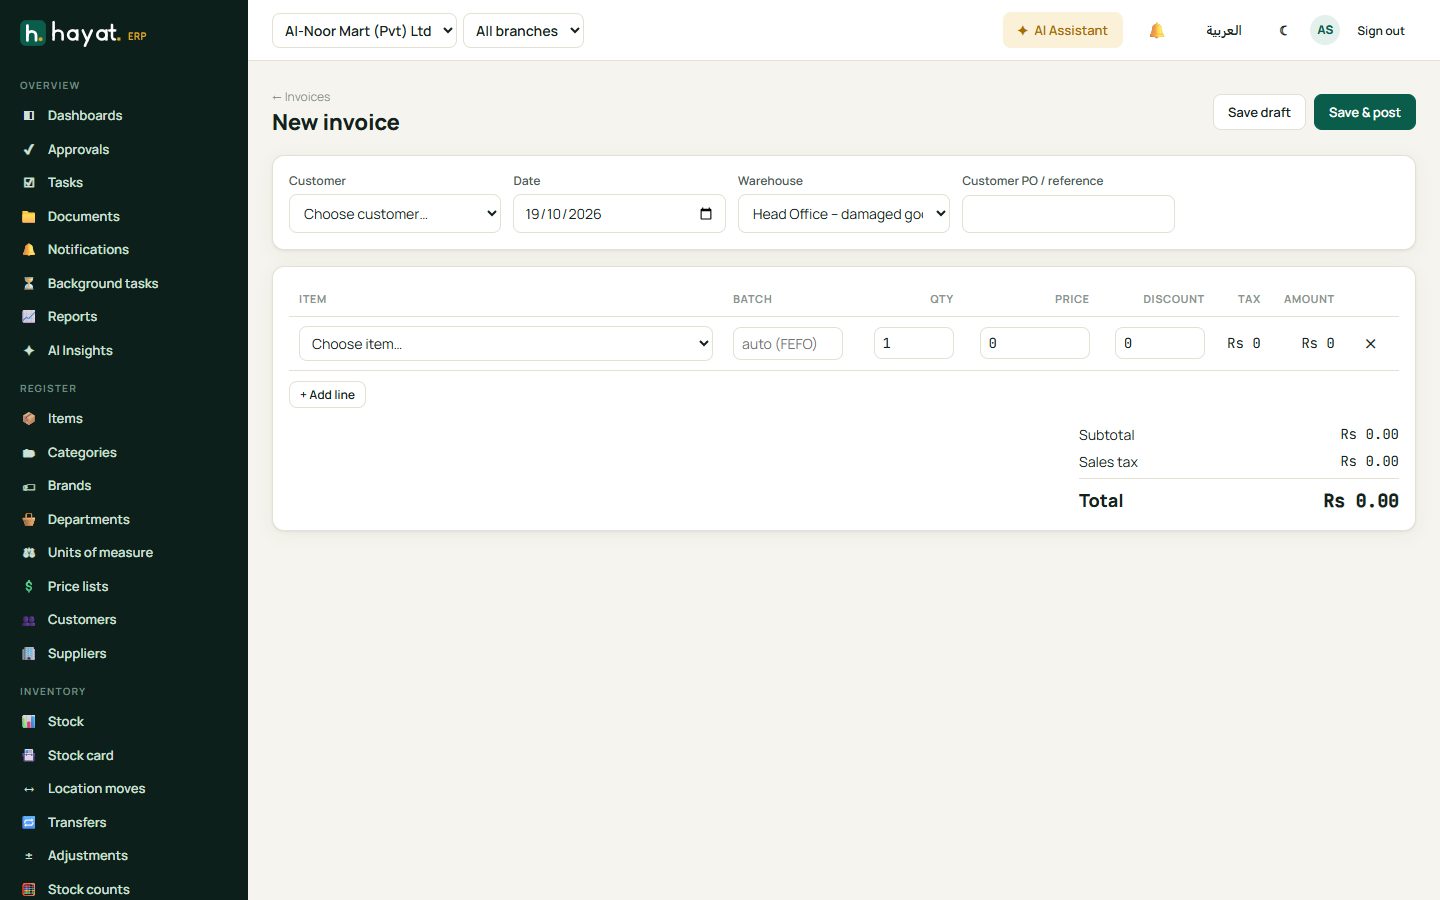Open the date picker calendar icon
This screenshot has width=1440, height=900.
(x=706, y=214)
